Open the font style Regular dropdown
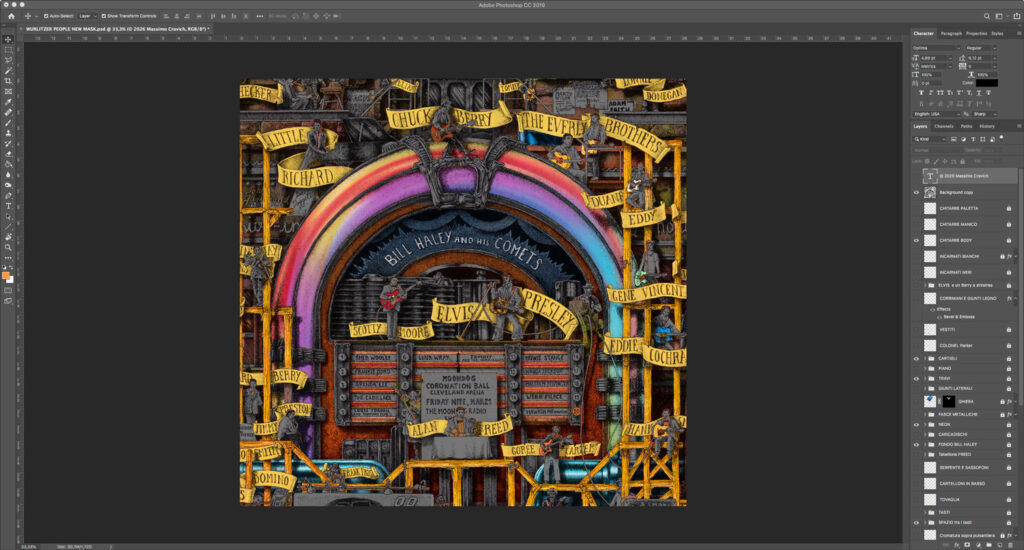 click(980, 48)
